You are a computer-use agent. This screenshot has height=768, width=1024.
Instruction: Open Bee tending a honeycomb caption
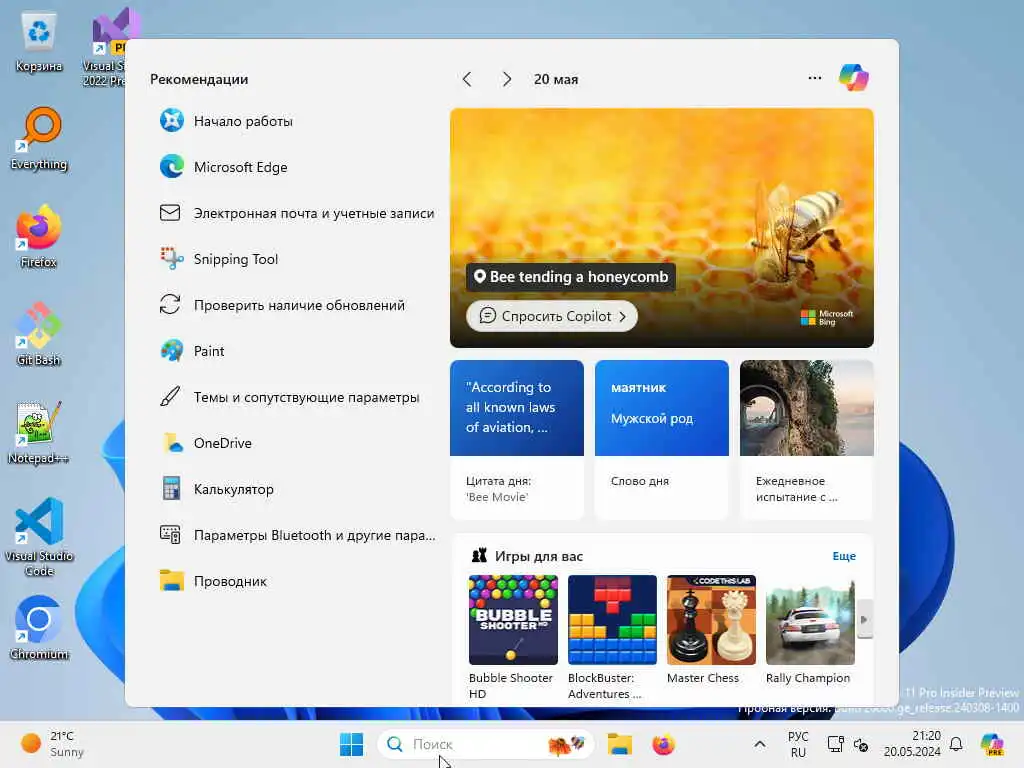click(x=571, y=277)
